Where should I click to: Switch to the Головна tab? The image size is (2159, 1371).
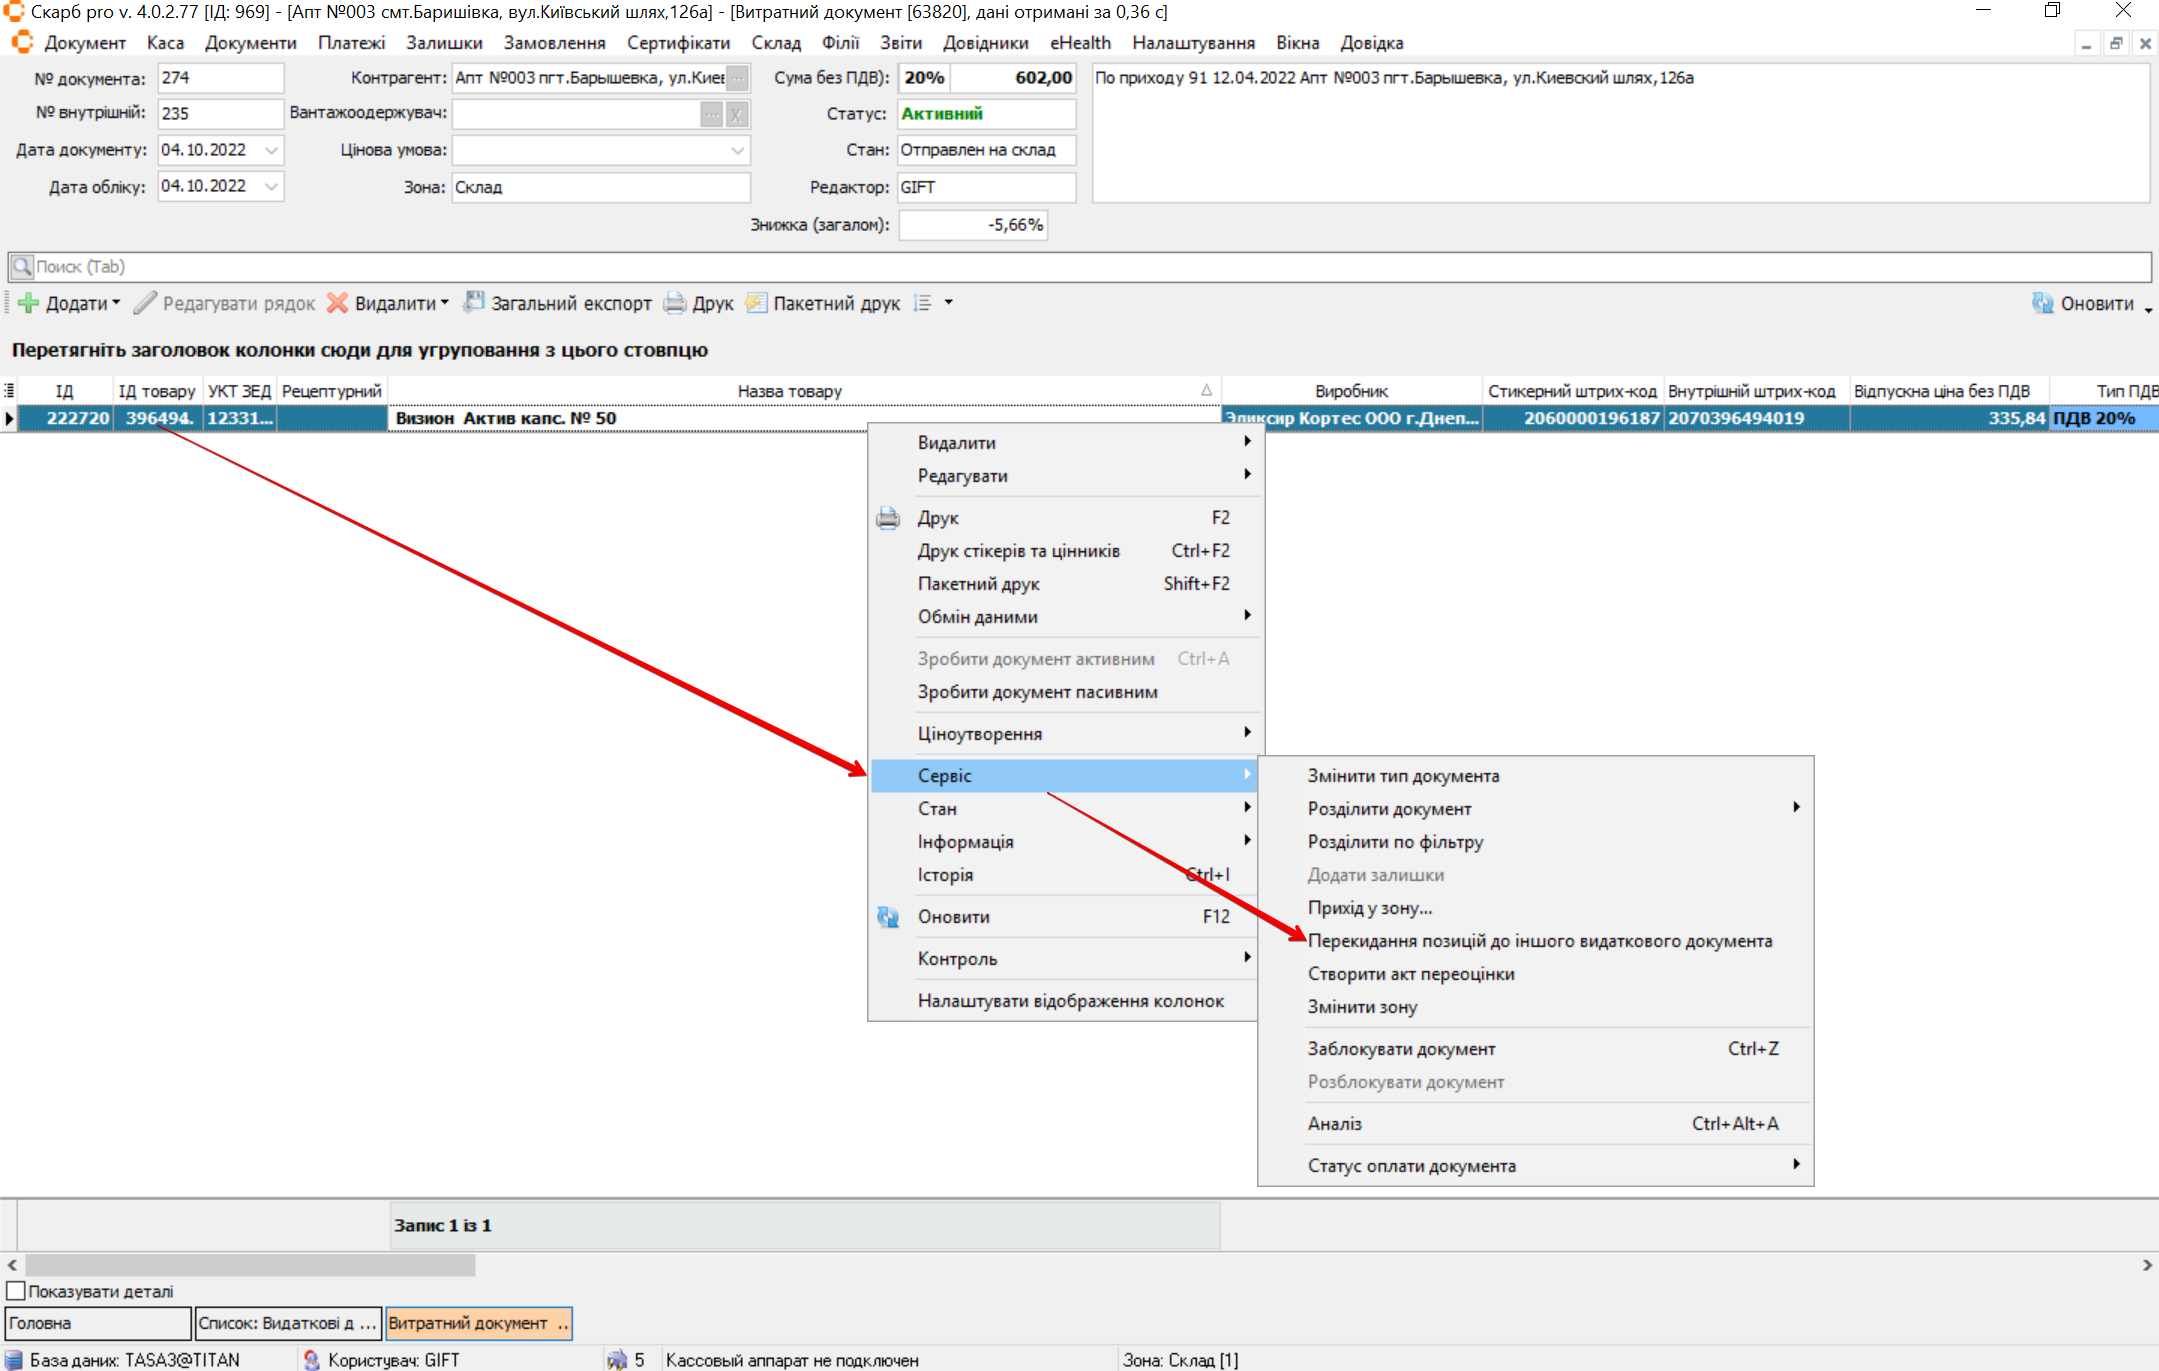tap(97, 1323)
